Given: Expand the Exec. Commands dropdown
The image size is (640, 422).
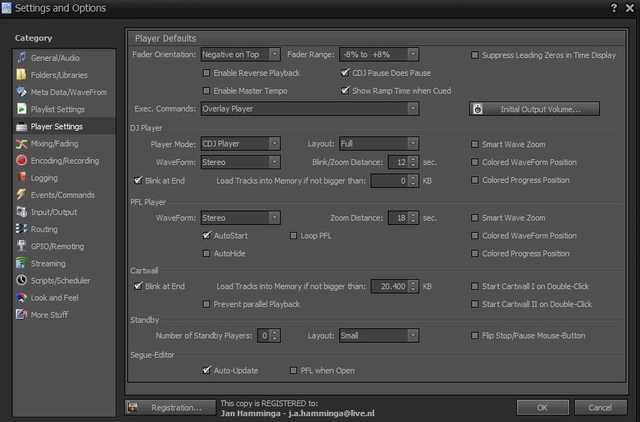Looking at the screenshot, I should click(310, 109).
